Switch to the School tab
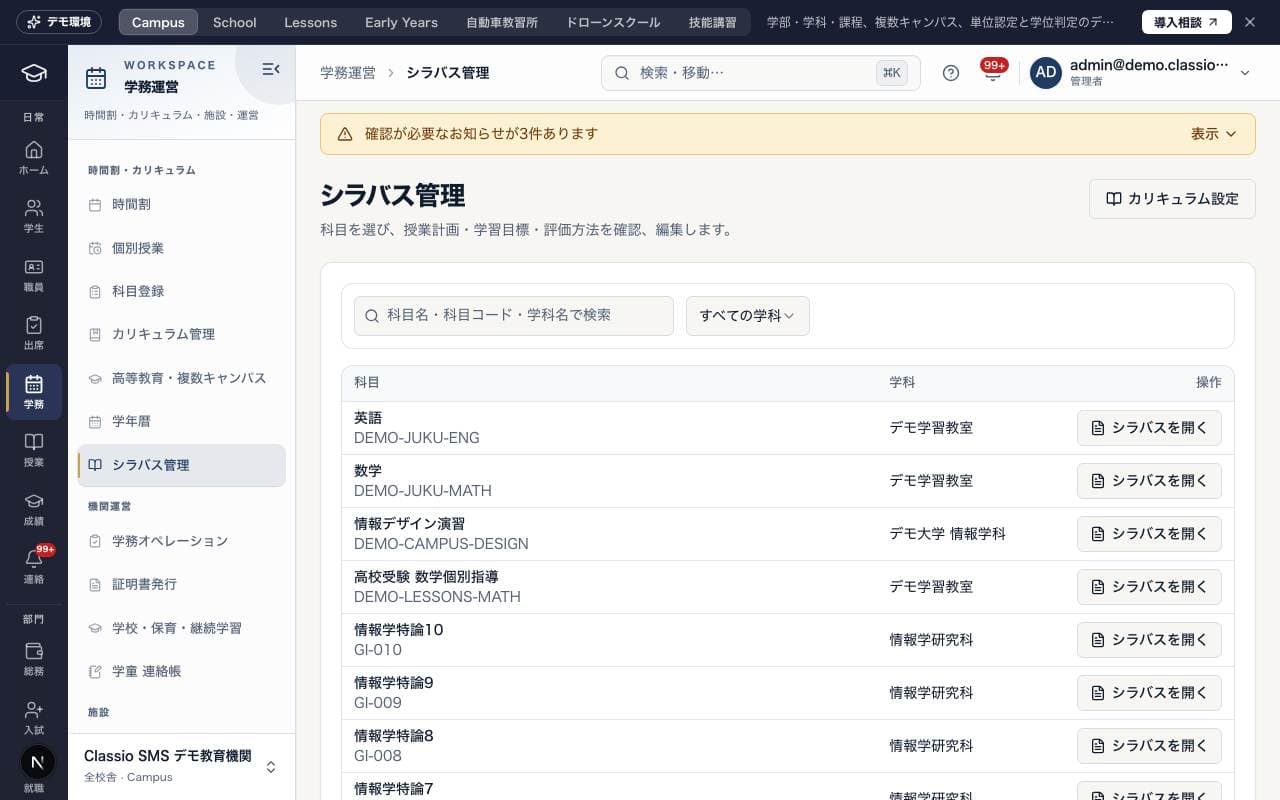This screenshot has height=800, width=1280. 235,22
